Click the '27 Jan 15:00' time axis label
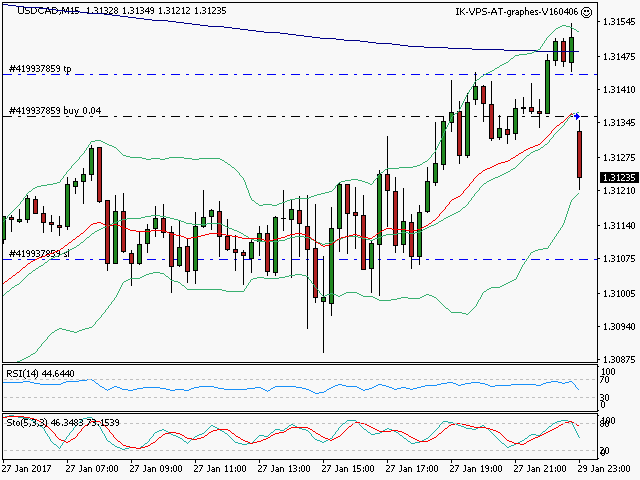640x480 pixels. tap(348, 468)
